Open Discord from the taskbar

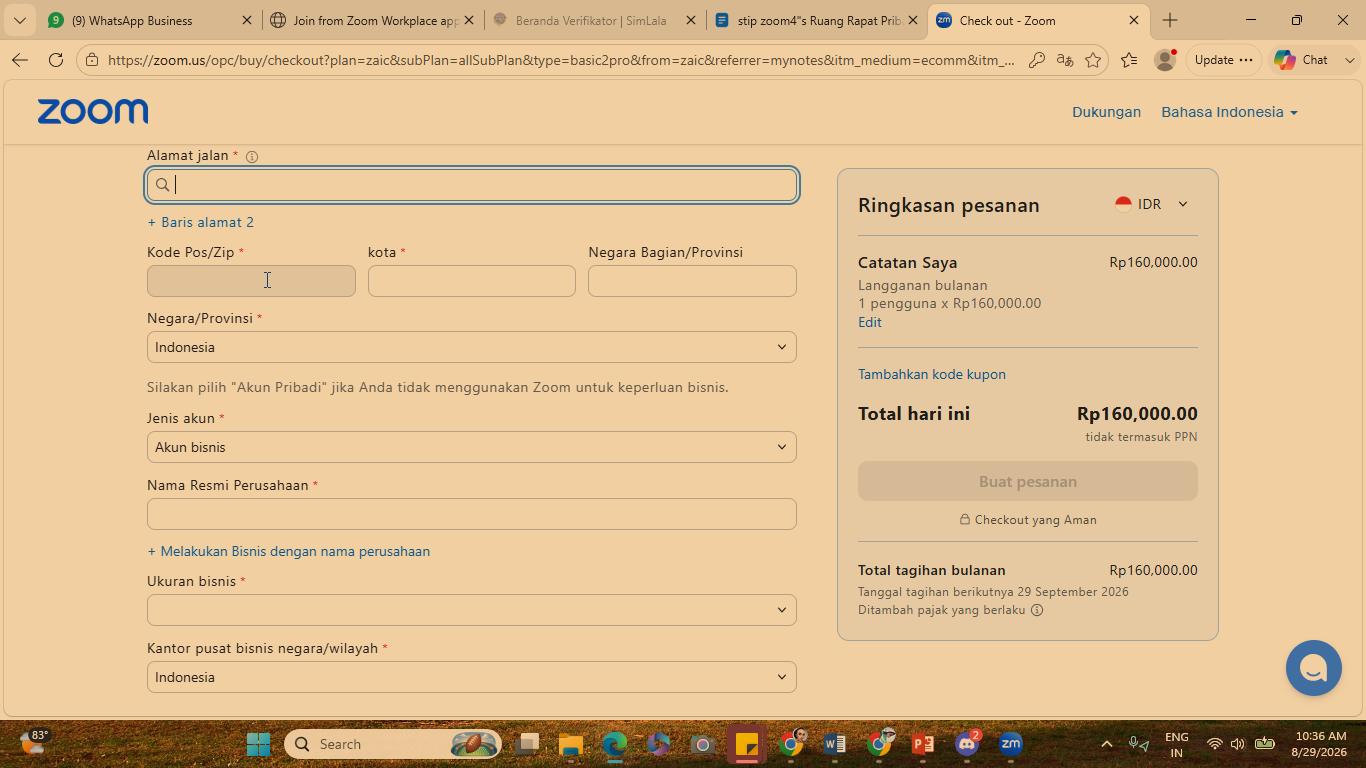(967, 744)
